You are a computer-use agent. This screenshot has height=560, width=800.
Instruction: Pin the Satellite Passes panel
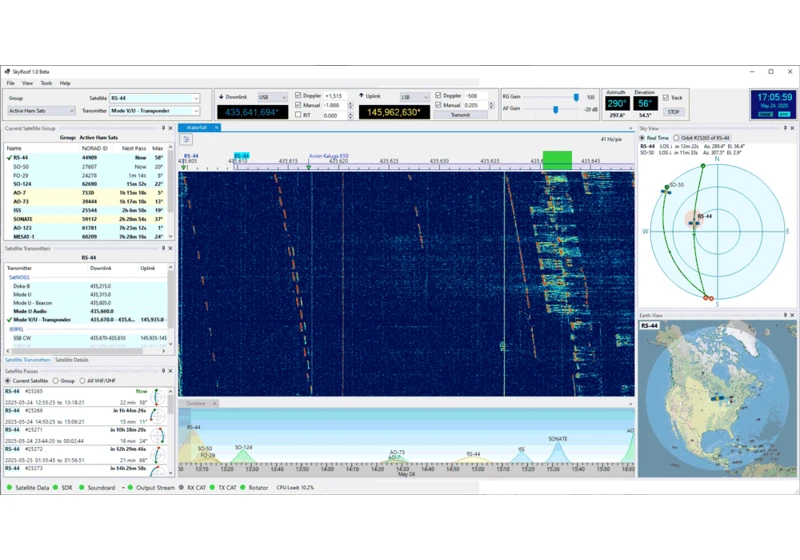click(x=163, y=371)
